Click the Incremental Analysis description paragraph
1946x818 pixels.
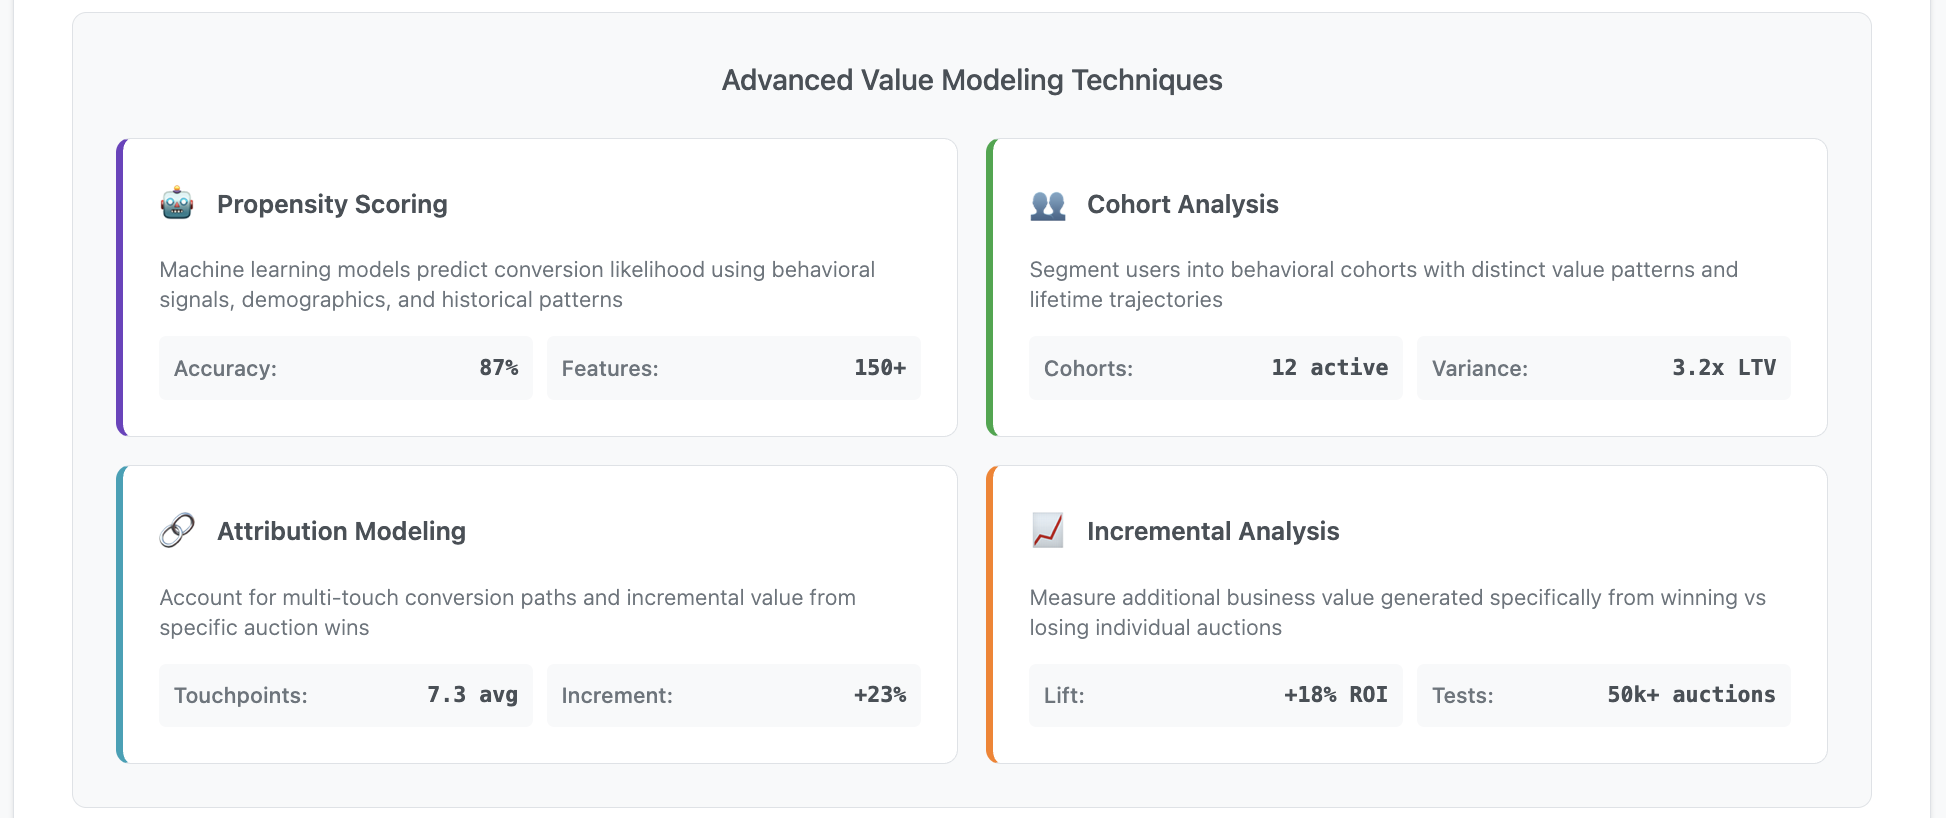point(1397,612)
